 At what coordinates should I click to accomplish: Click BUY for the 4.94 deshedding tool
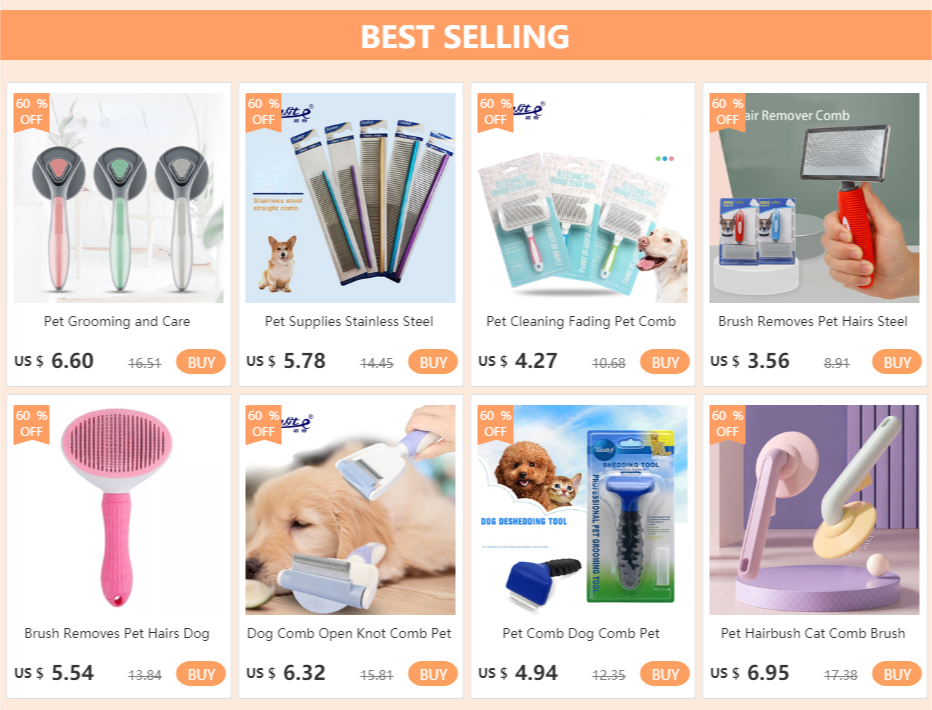click(x=665, y=674)
